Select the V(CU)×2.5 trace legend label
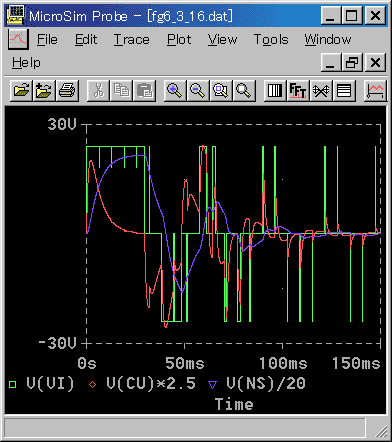 [151, 384]
